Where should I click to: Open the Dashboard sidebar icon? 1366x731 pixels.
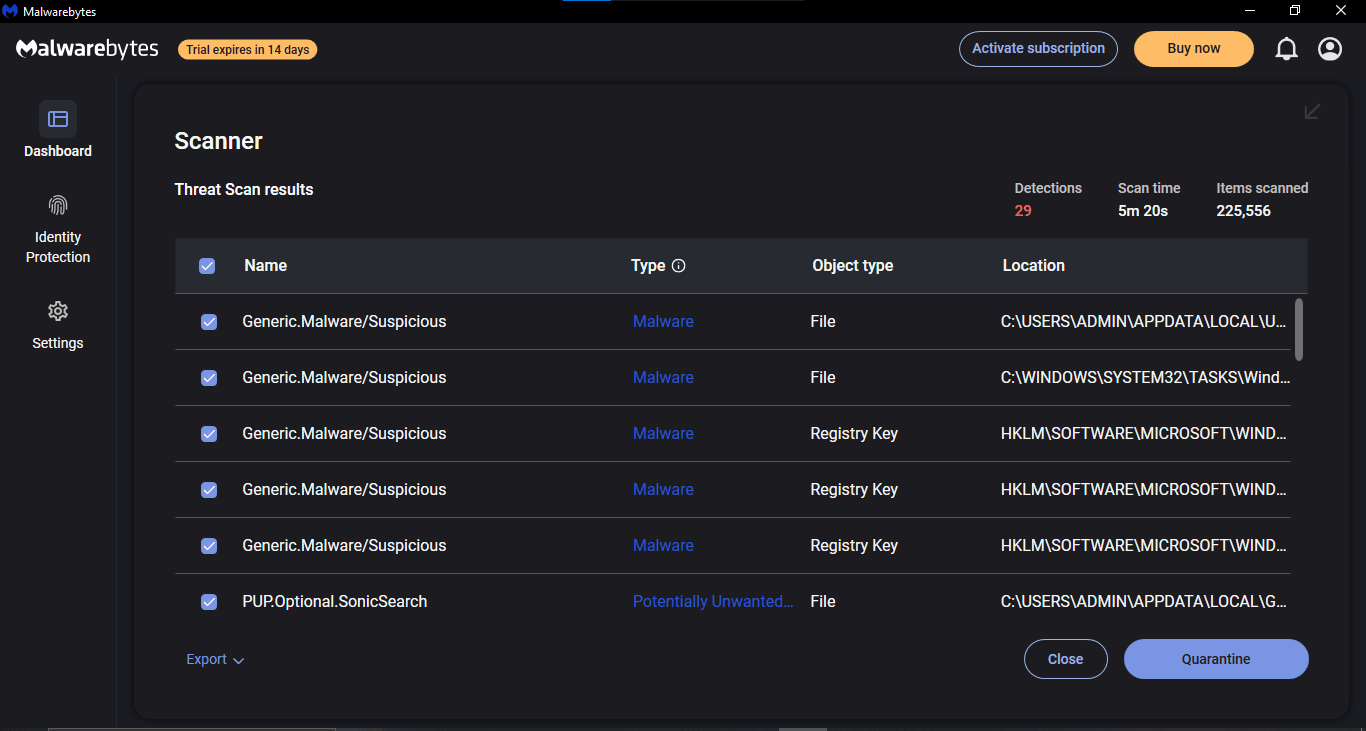pos(58,119)
